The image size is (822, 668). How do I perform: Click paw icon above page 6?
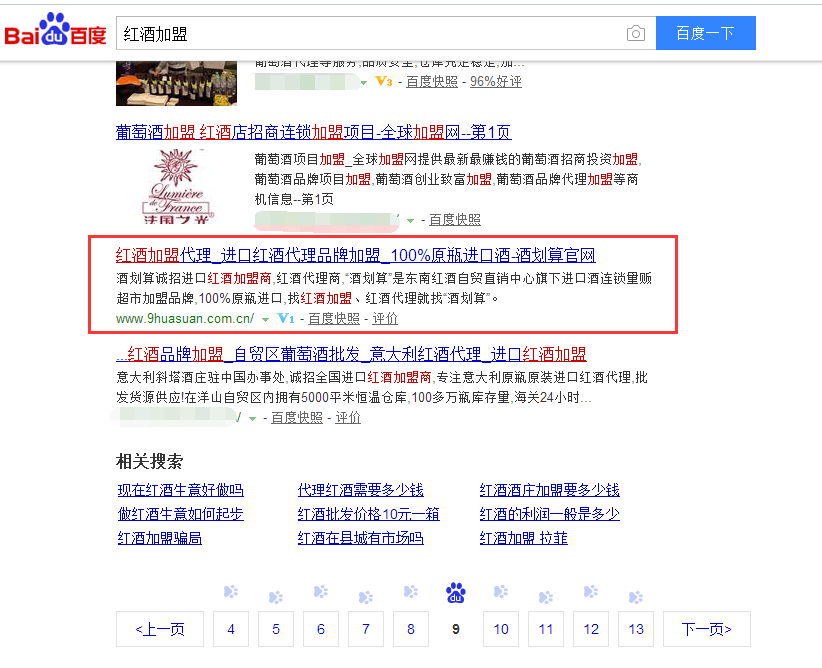[321, 592]
